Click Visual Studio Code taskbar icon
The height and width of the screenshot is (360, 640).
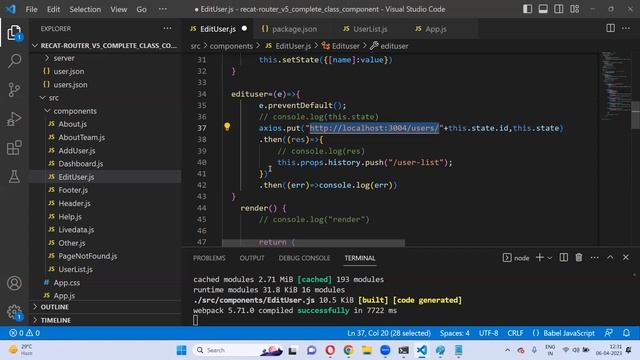coord(422,350)
